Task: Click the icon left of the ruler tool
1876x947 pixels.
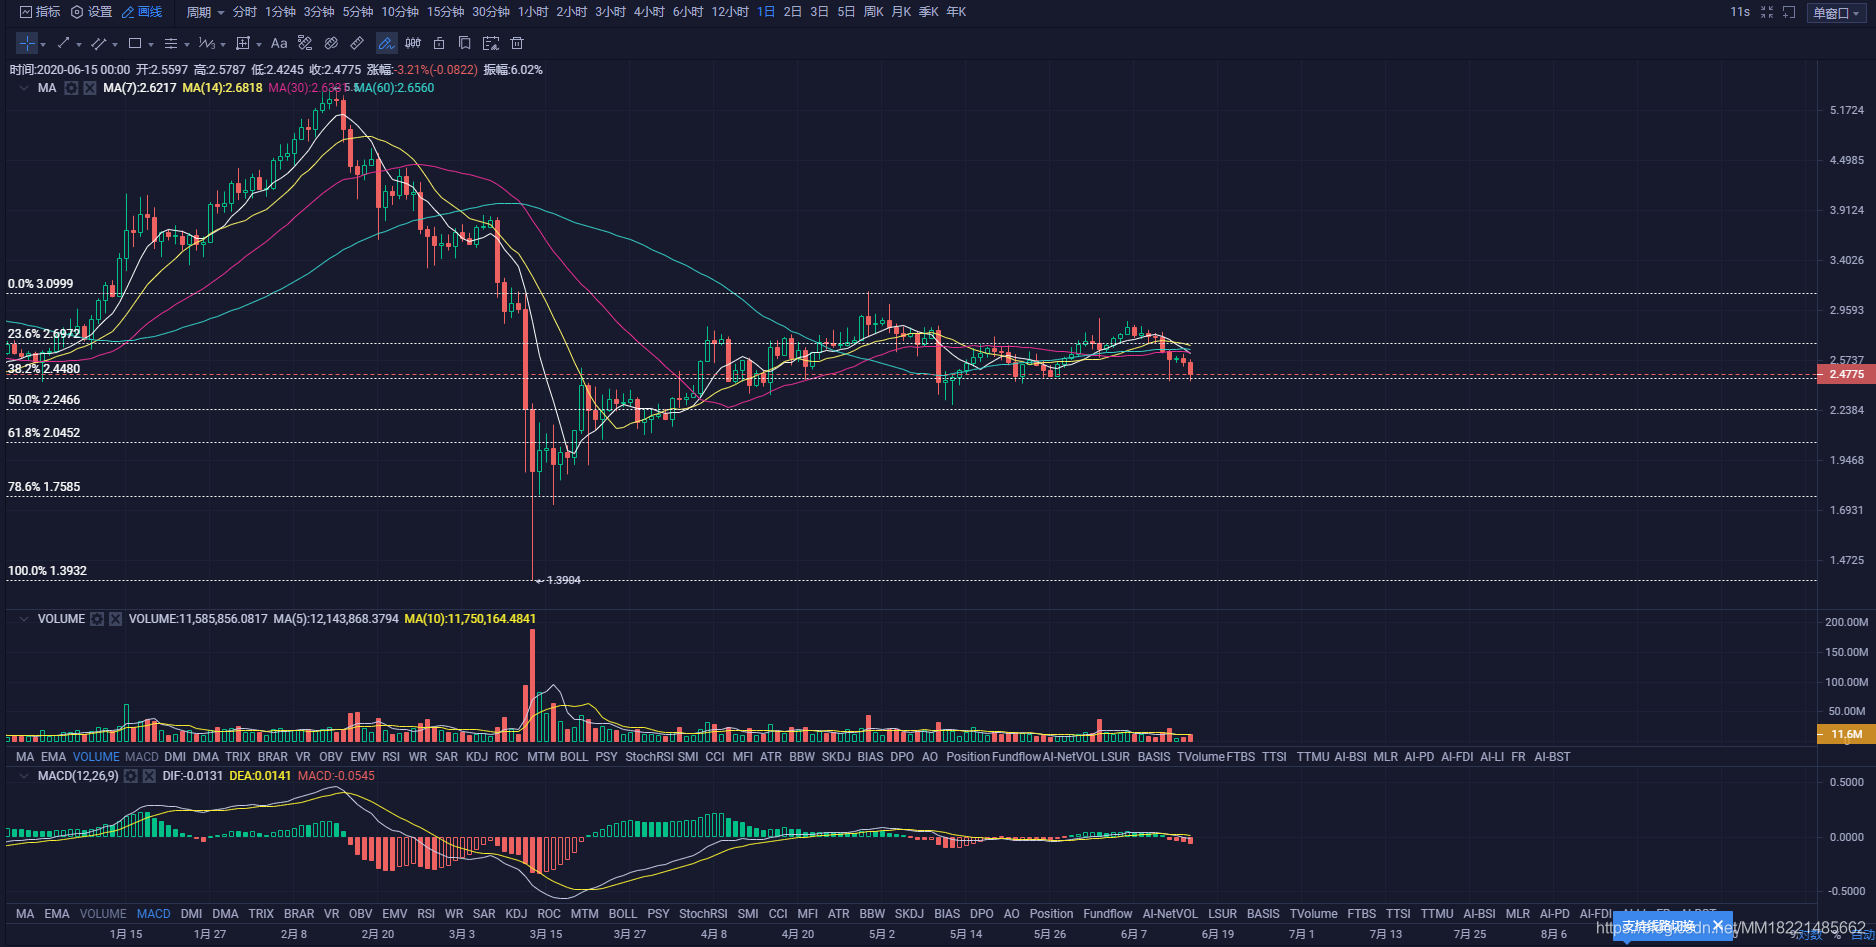Action: click(331, 43)
